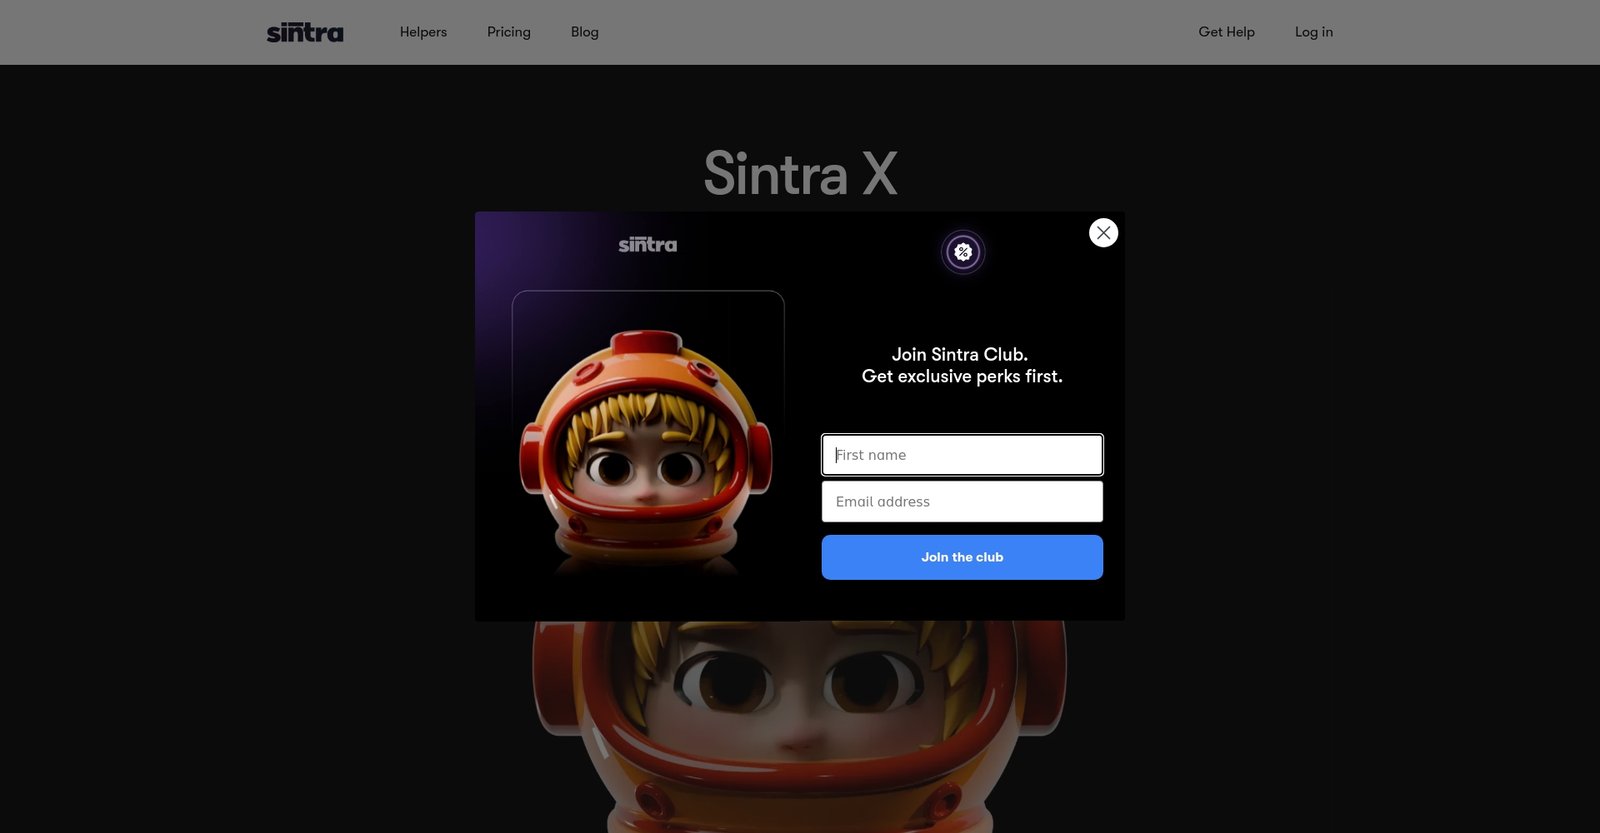The height and width of the screenshot is (833, 1600).
Task: Click the Join the club button
Action: point(962,557)
